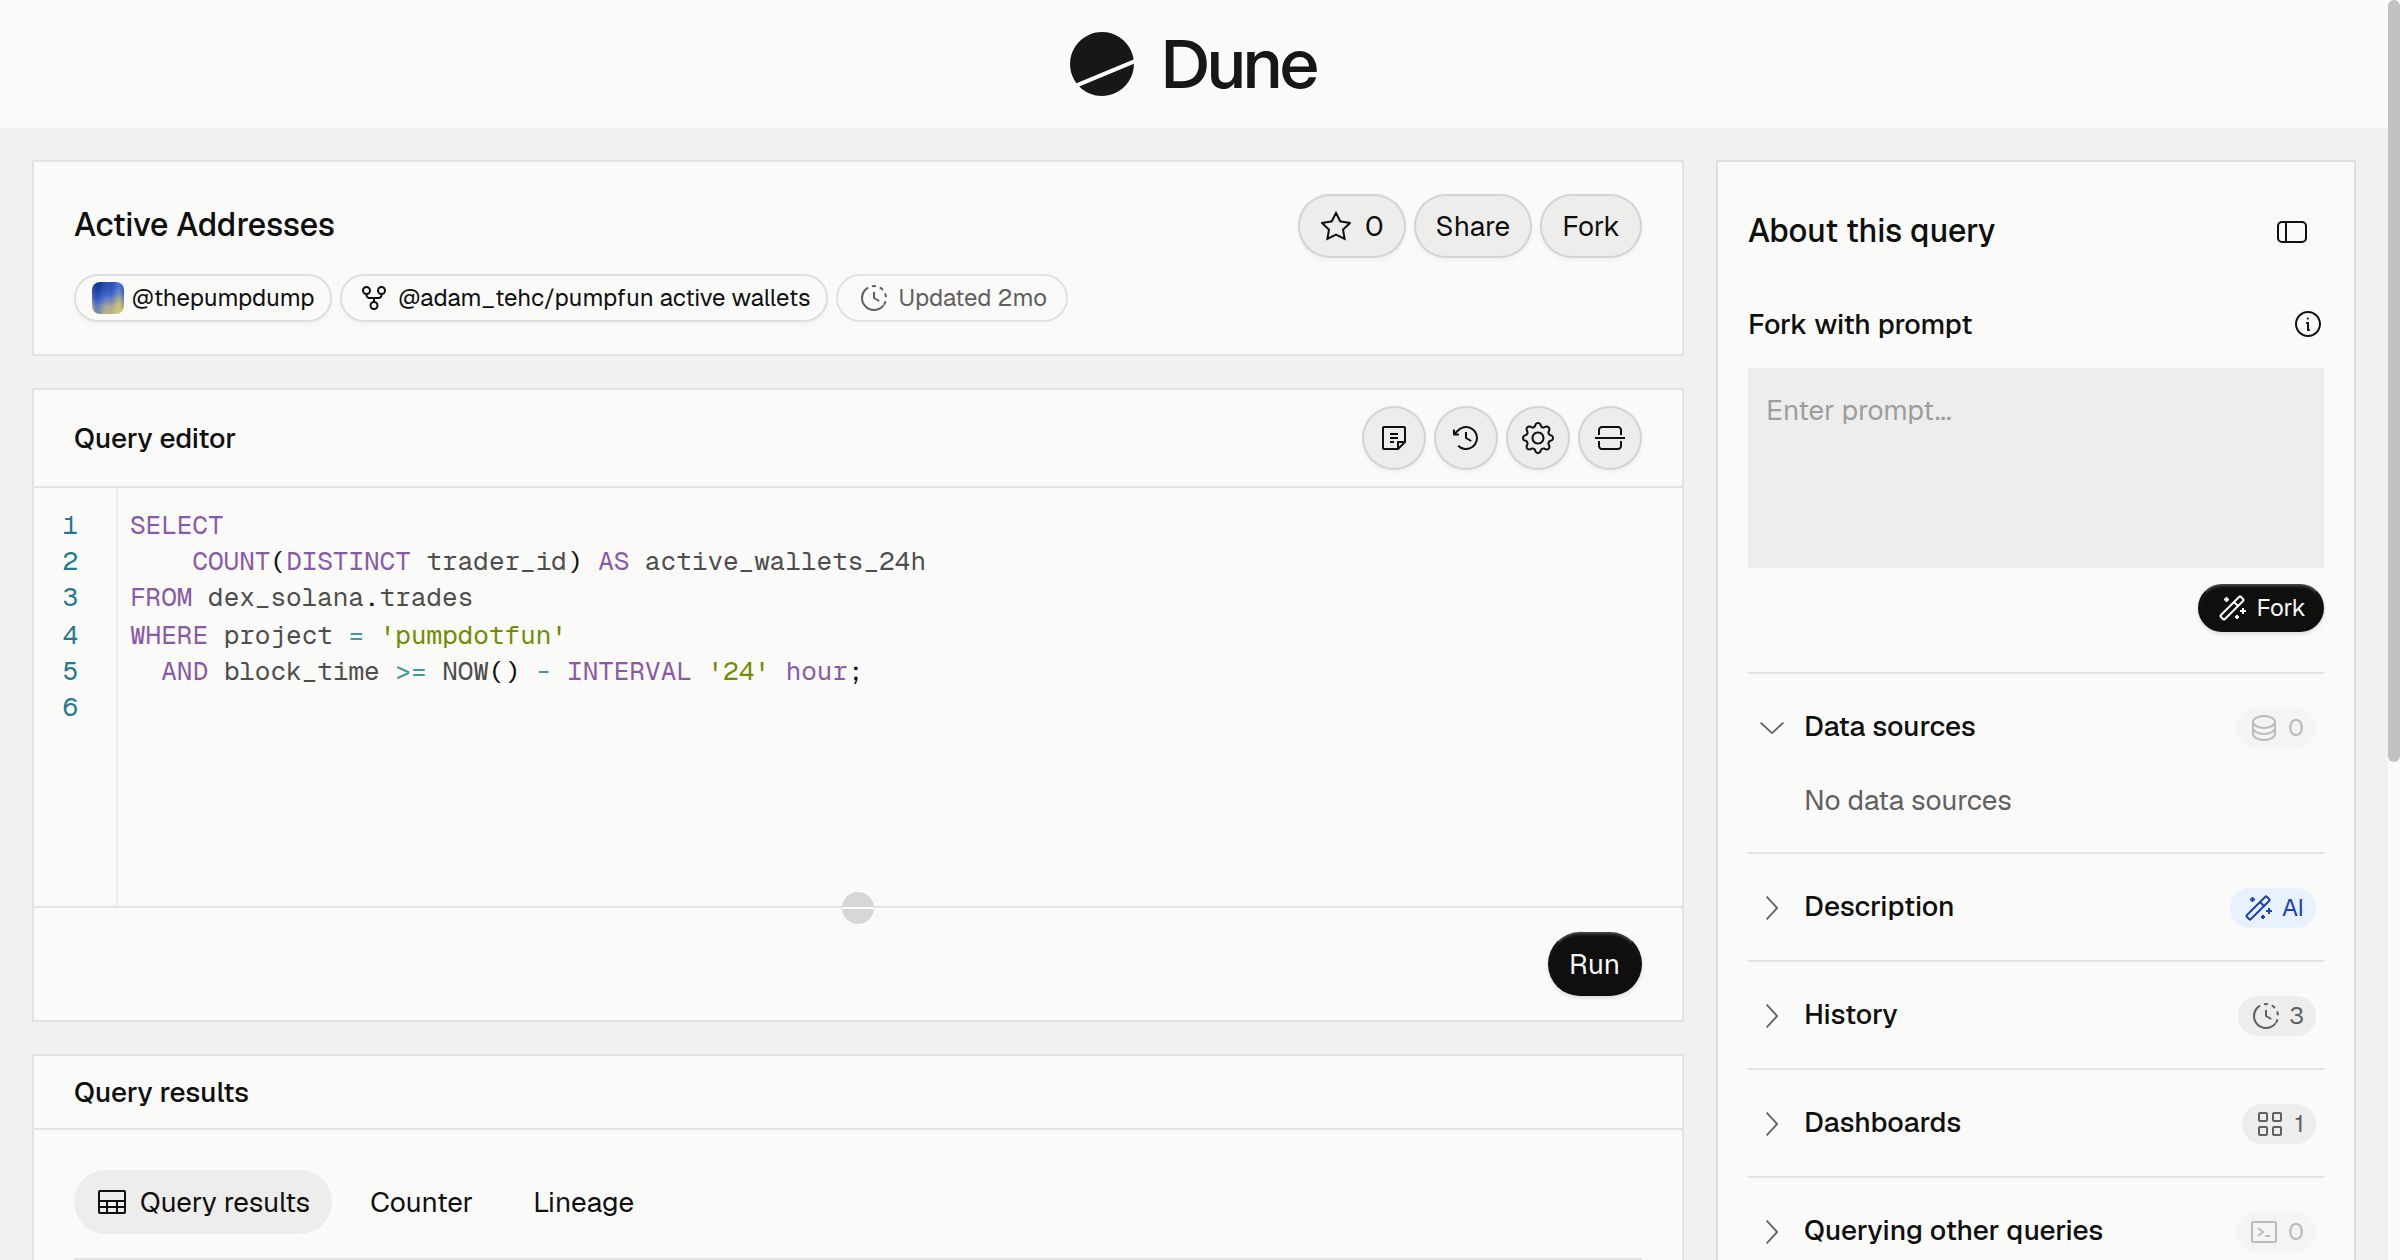Expand the Dashboards section
Image resolution: width=2400 pixels, height=1260 pixels.
click(1772, 1123)
